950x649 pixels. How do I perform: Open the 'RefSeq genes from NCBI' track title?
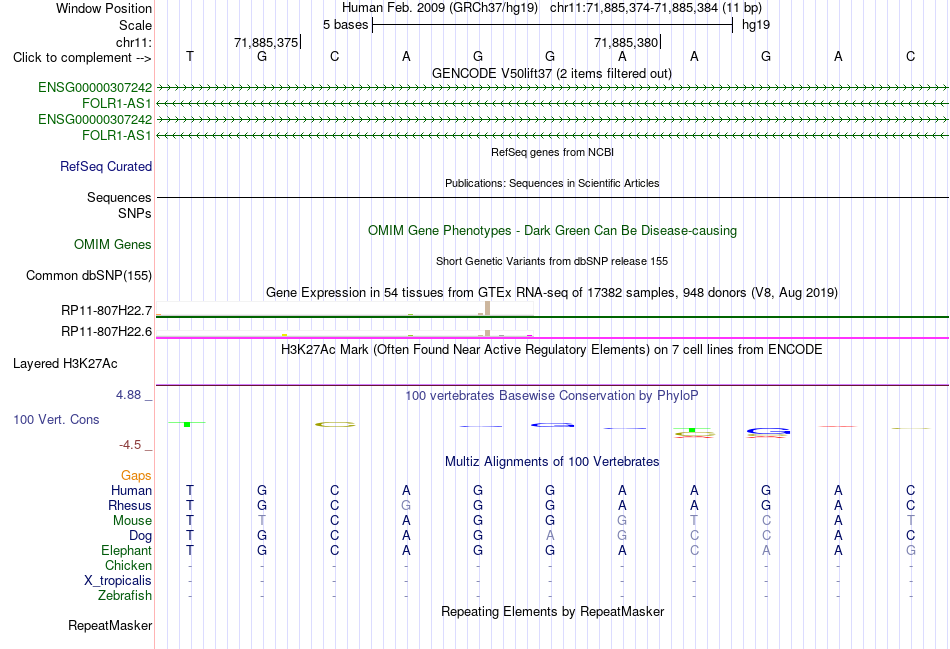click(552, 152)
